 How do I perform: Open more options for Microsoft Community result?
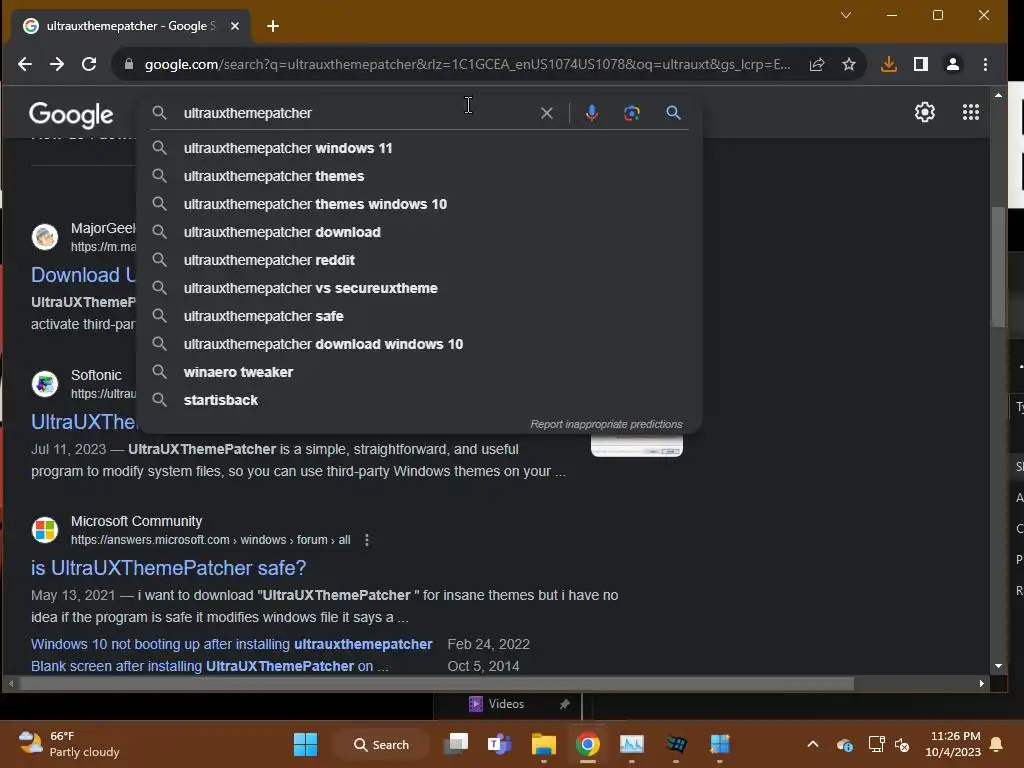pyautogui.click(x=367, y=540)
